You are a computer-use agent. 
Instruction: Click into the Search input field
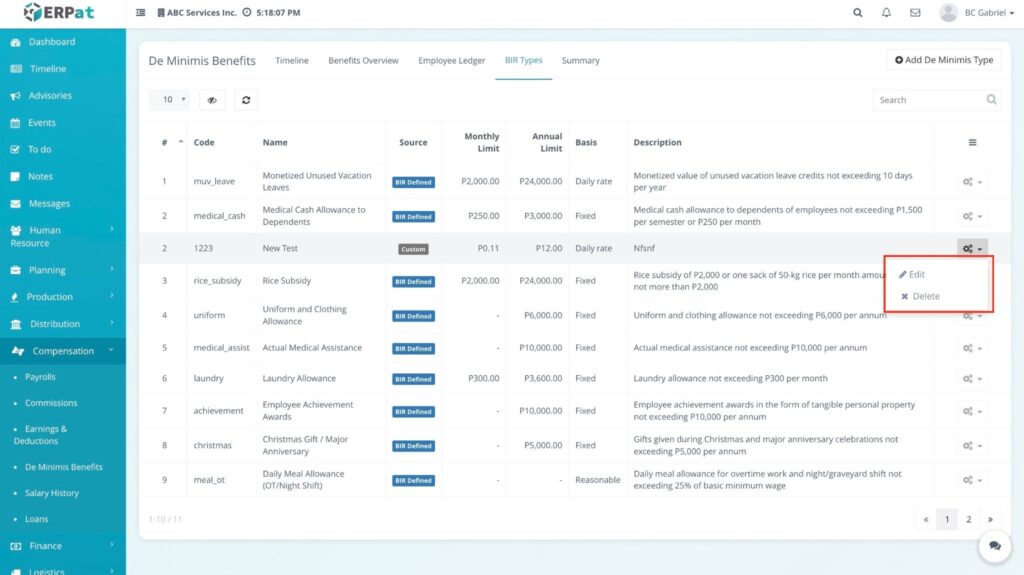(x=927, y=100)
